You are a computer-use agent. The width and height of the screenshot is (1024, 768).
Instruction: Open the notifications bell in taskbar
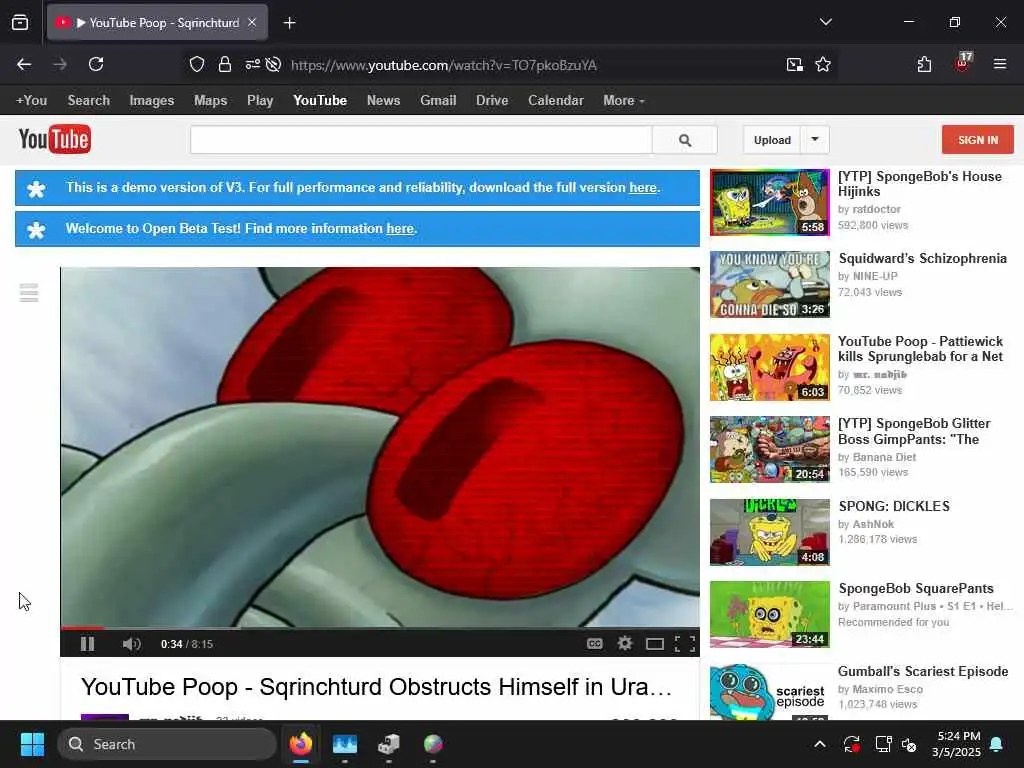(997, 744)
